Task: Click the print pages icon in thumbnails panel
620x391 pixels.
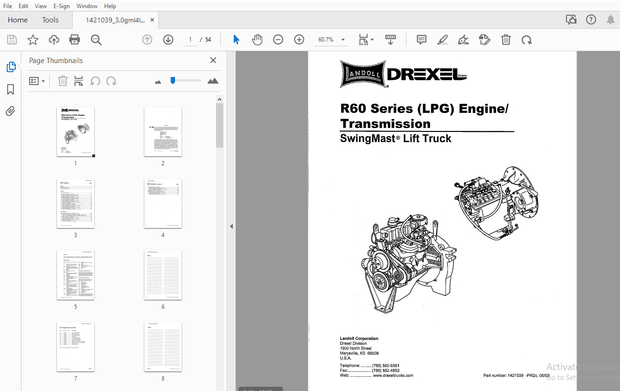Action: pos(79,81)
